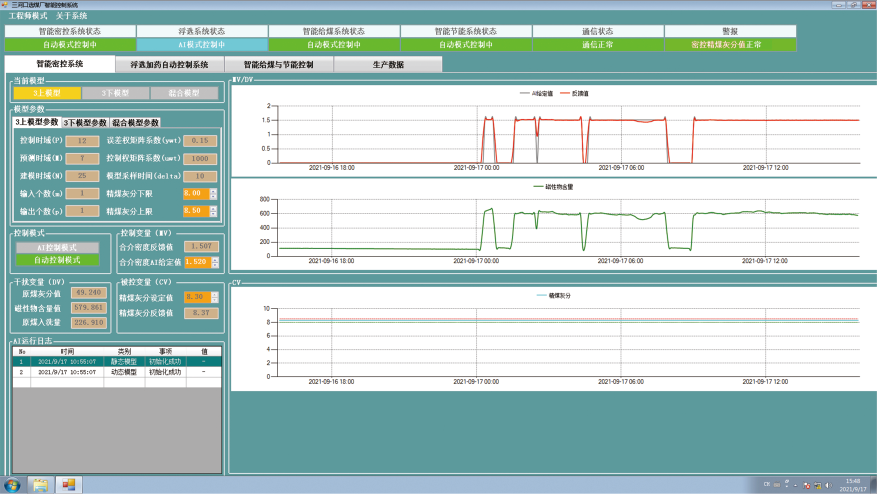Open File Explorer from the taskbar
Image resolution: width=877 pixels, height=494 pixels.
40,485
